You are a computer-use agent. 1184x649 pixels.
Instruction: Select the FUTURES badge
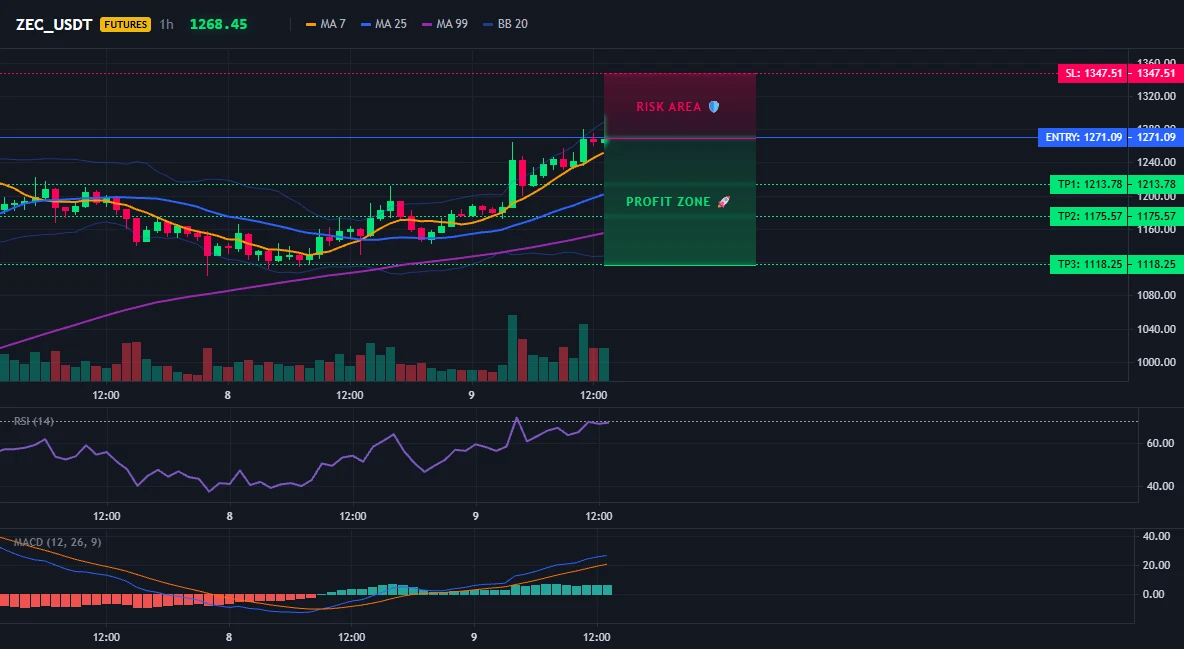point(125,24)
